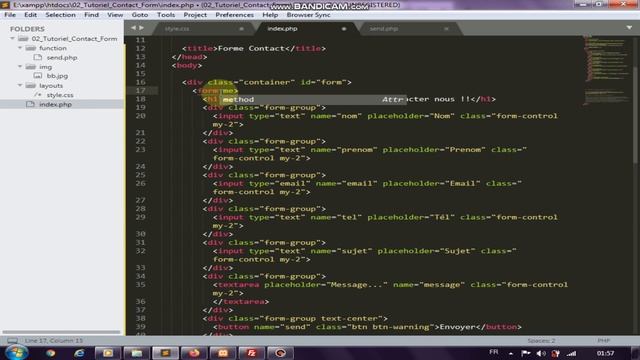
Task: Open the Preferences menu
Action: (x=234, y=15)
